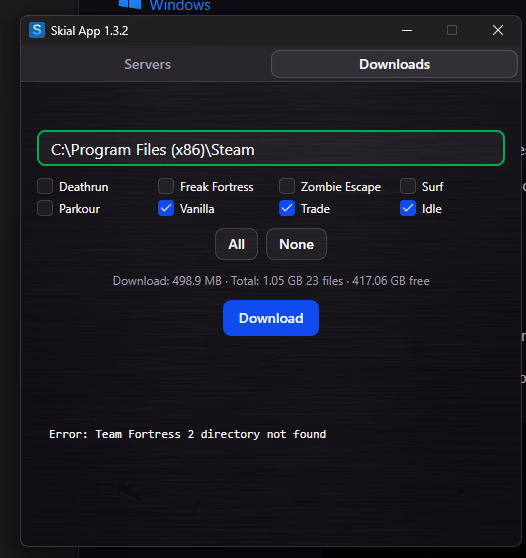Tick the Freak Fortress checkbox
This screenshot has width=526, height=558.
pos(166,186)
